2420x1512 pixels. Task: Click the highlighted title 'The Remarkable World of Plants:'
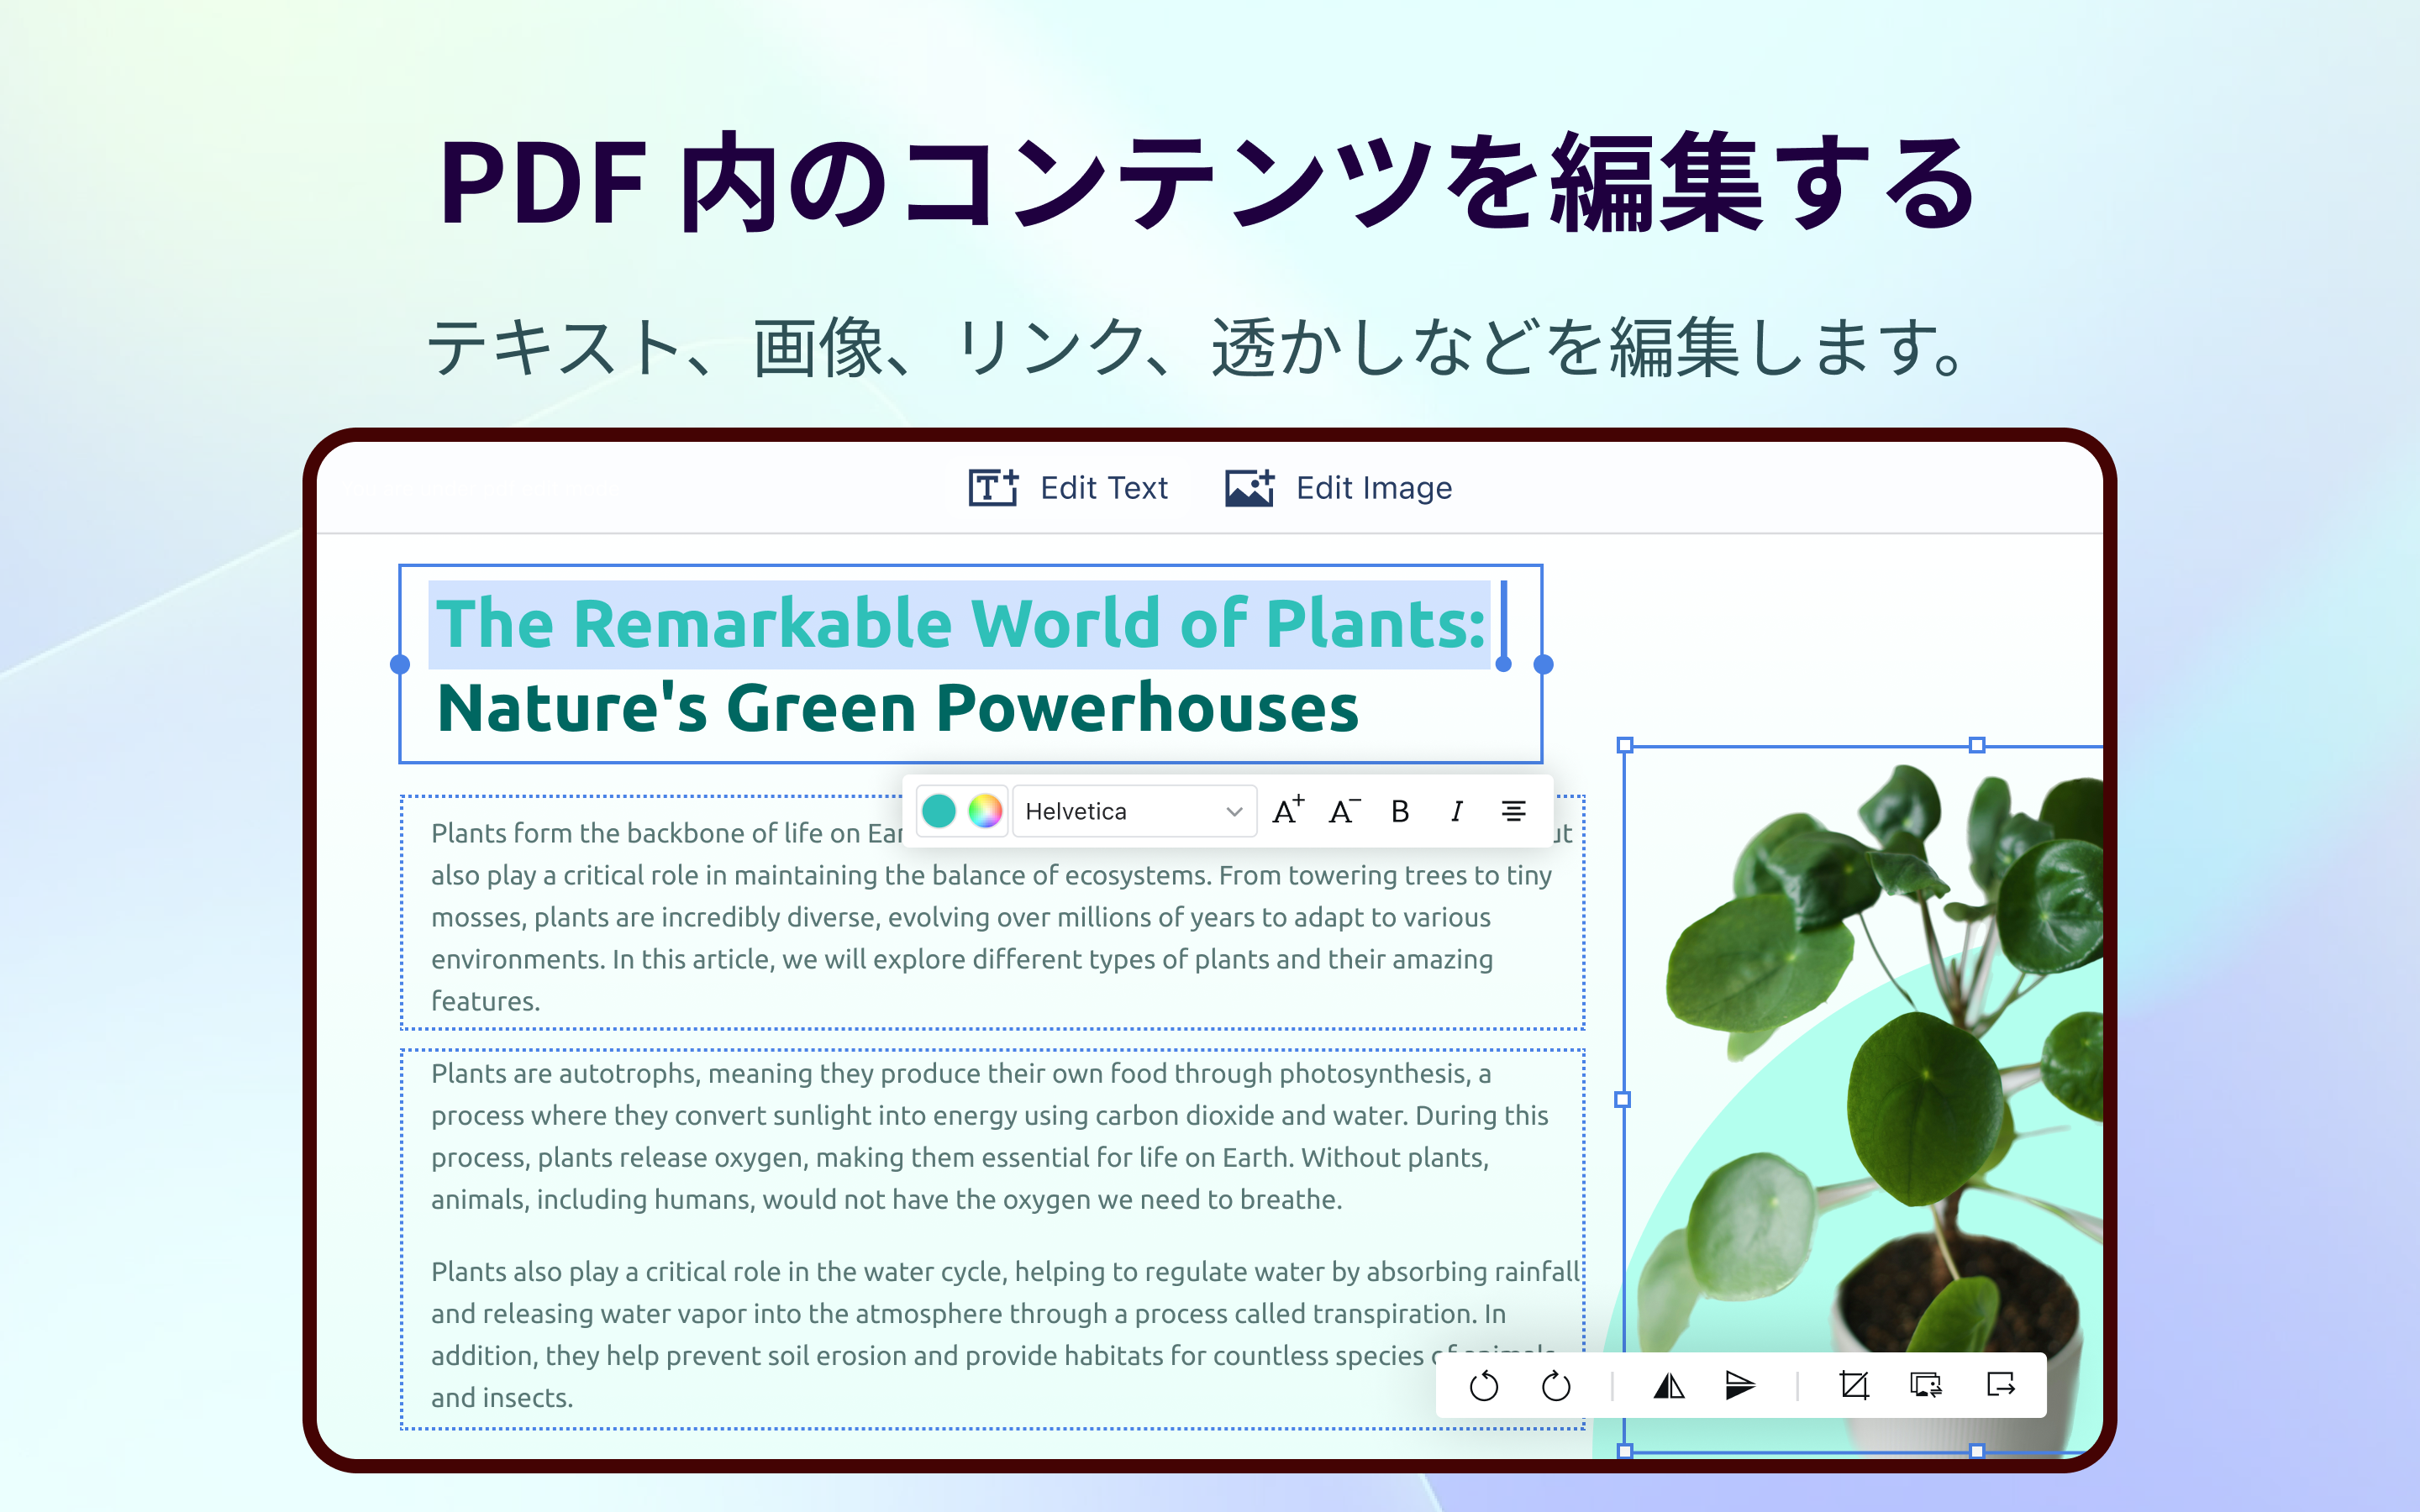coord(960,624)
